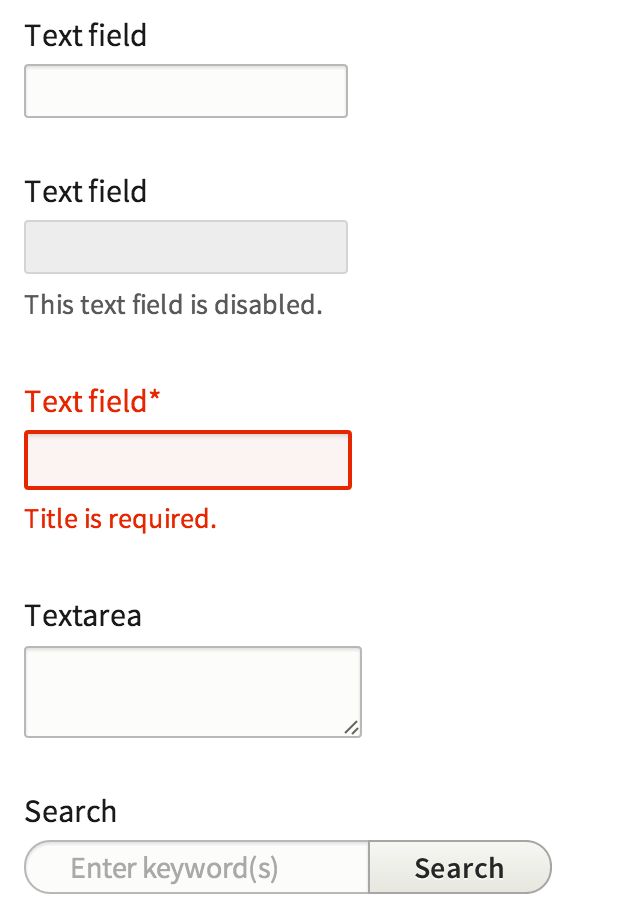Click the 'Title is required.' error message
Viewport: 622px width, 918px height.
(x=120, y=519)
